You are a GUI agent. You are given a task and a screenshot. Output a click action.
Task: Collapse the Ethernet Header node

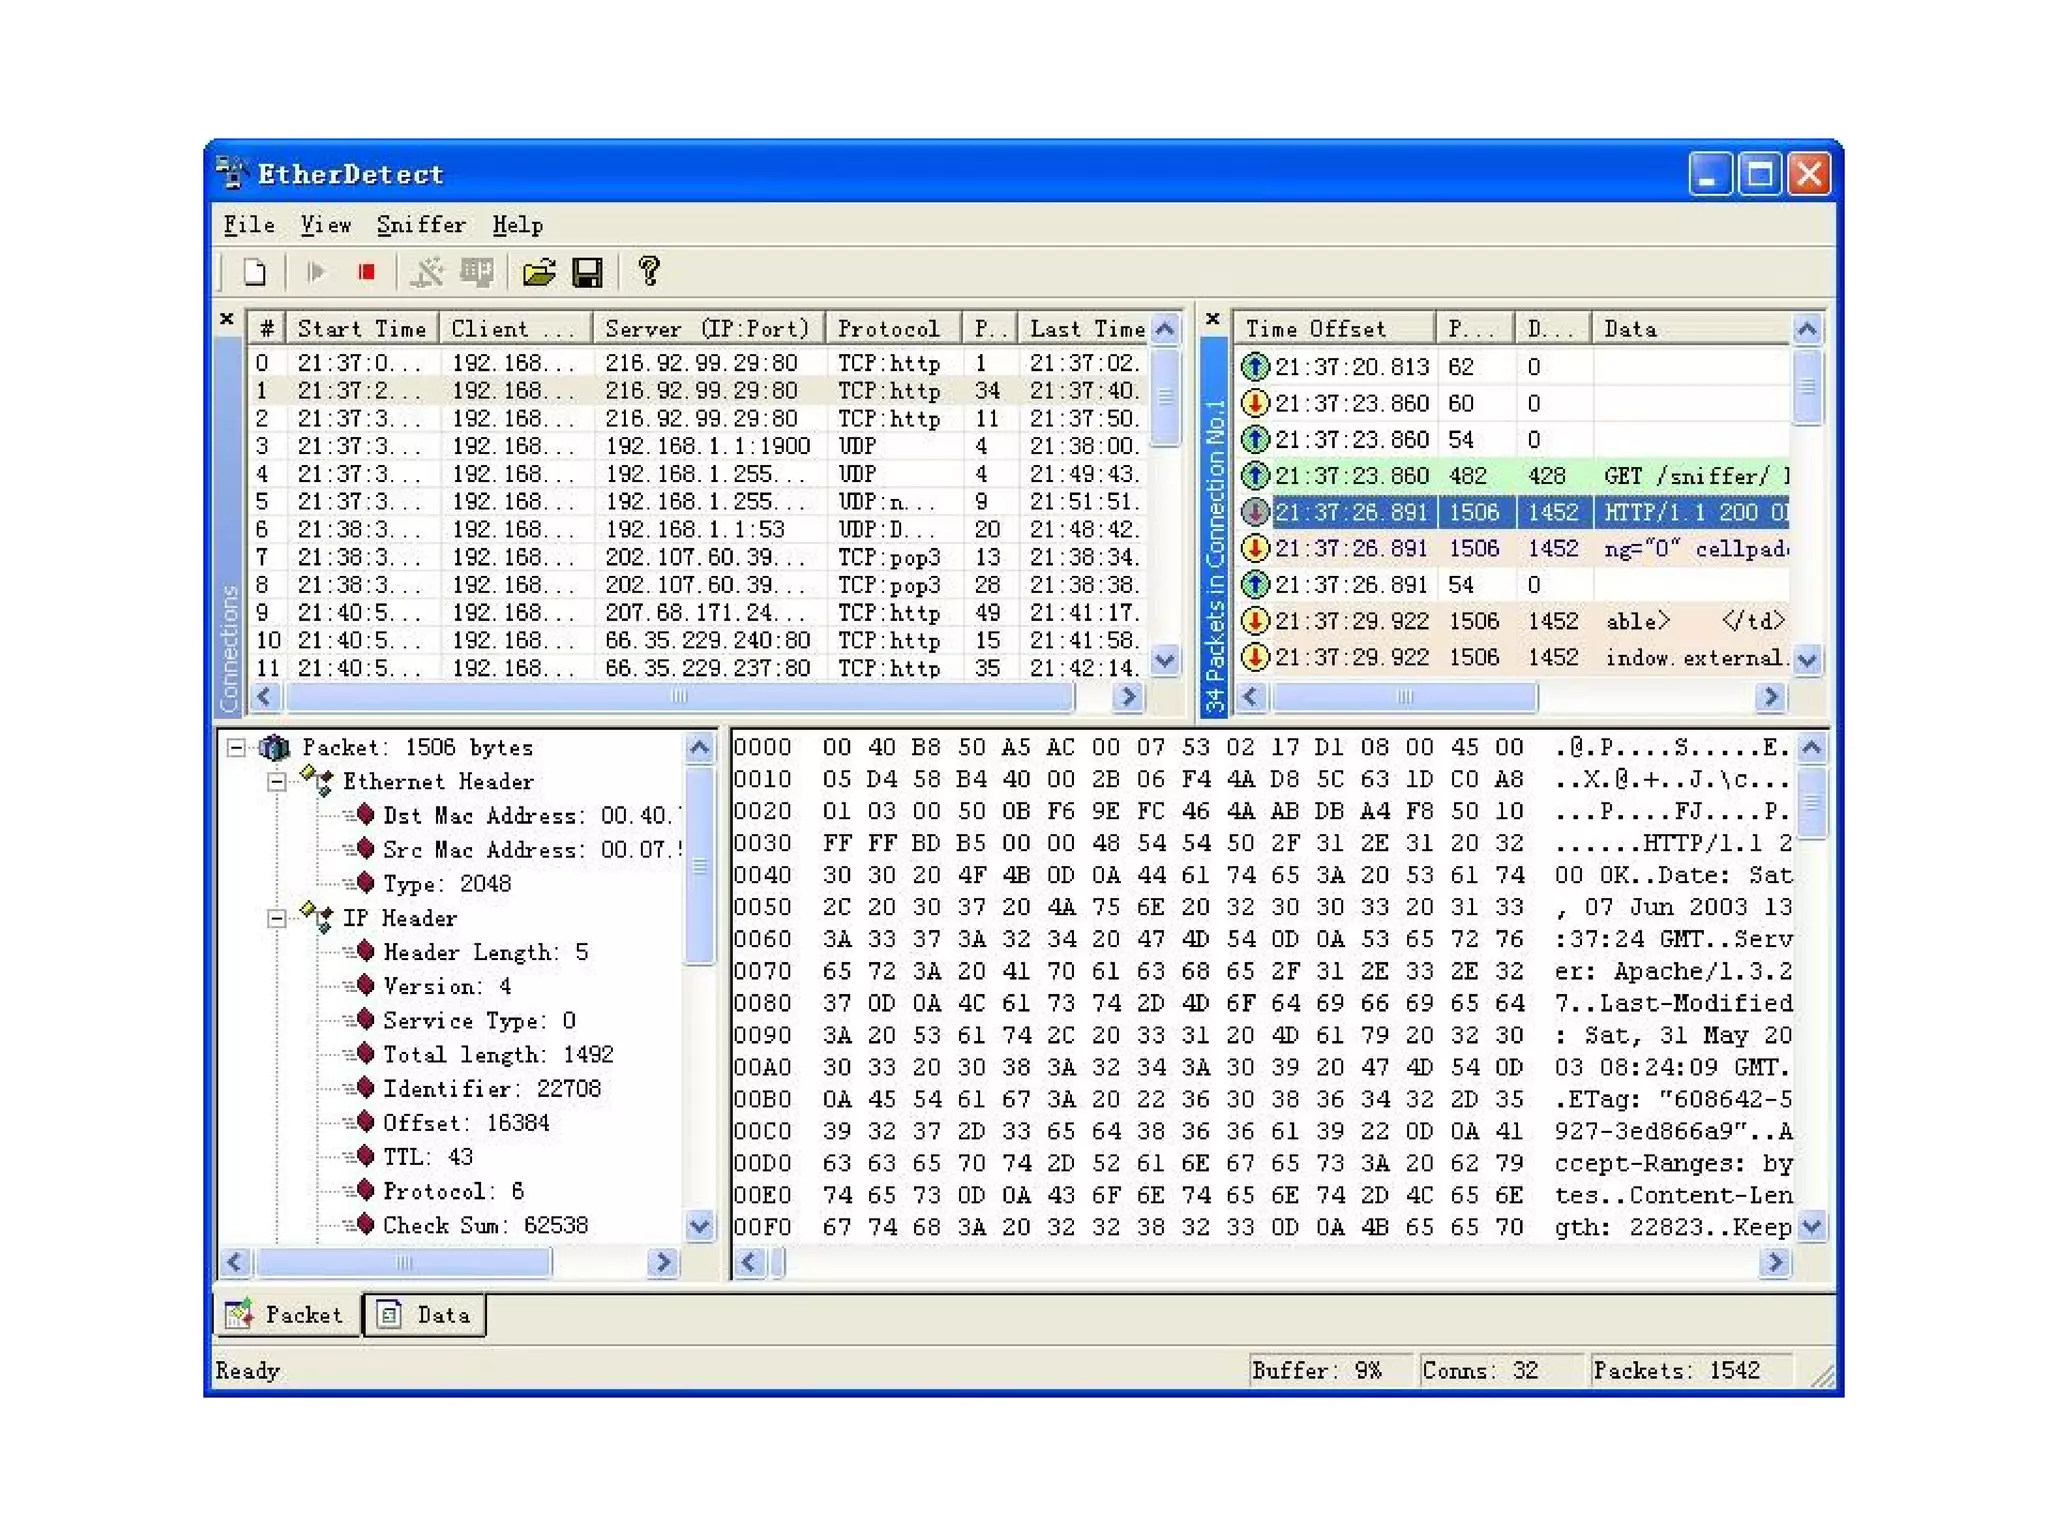coord(277,782)
